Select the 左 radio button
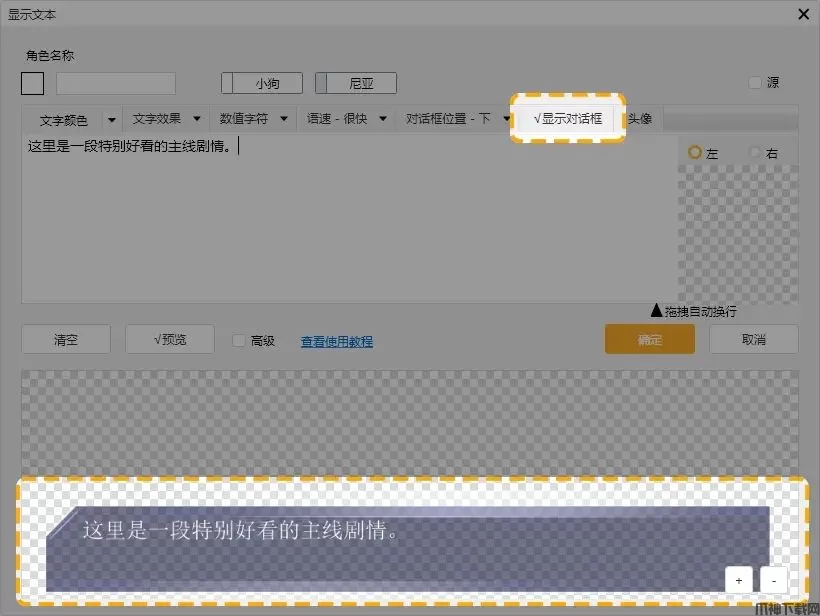This screenshot has height=616, width=820. (x=695, y=153)
